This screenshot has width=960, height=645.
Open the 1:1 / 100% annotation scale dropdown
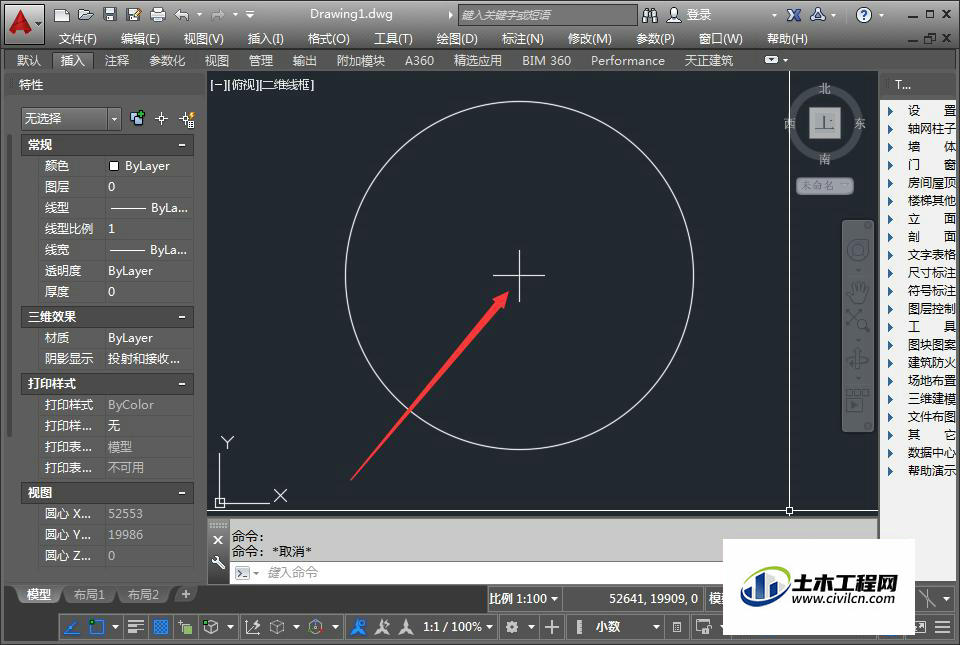point(458,627)
